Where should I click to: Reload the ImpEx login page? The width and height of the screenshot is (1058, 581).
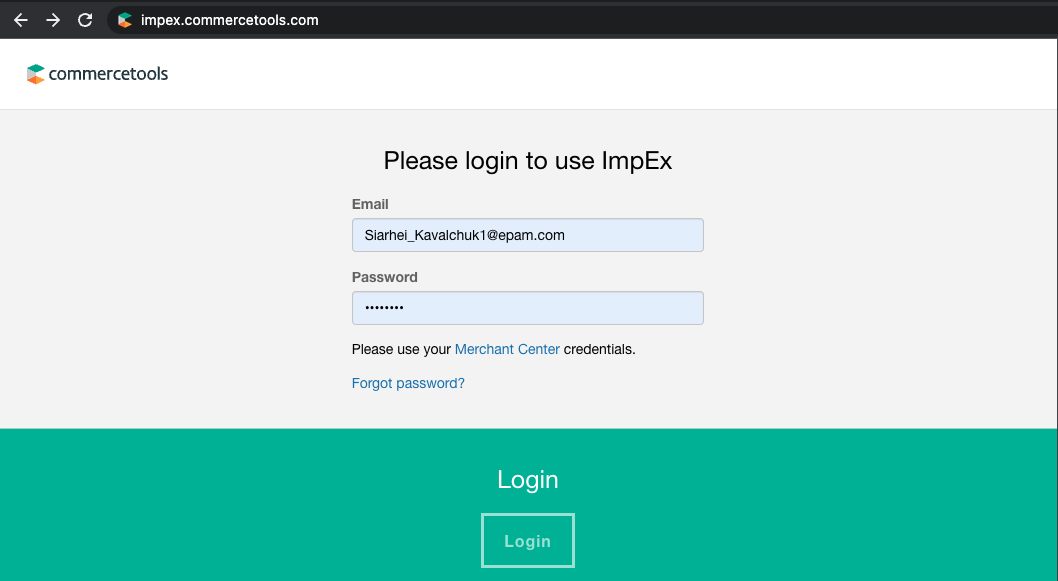click(x=85, y=20)
